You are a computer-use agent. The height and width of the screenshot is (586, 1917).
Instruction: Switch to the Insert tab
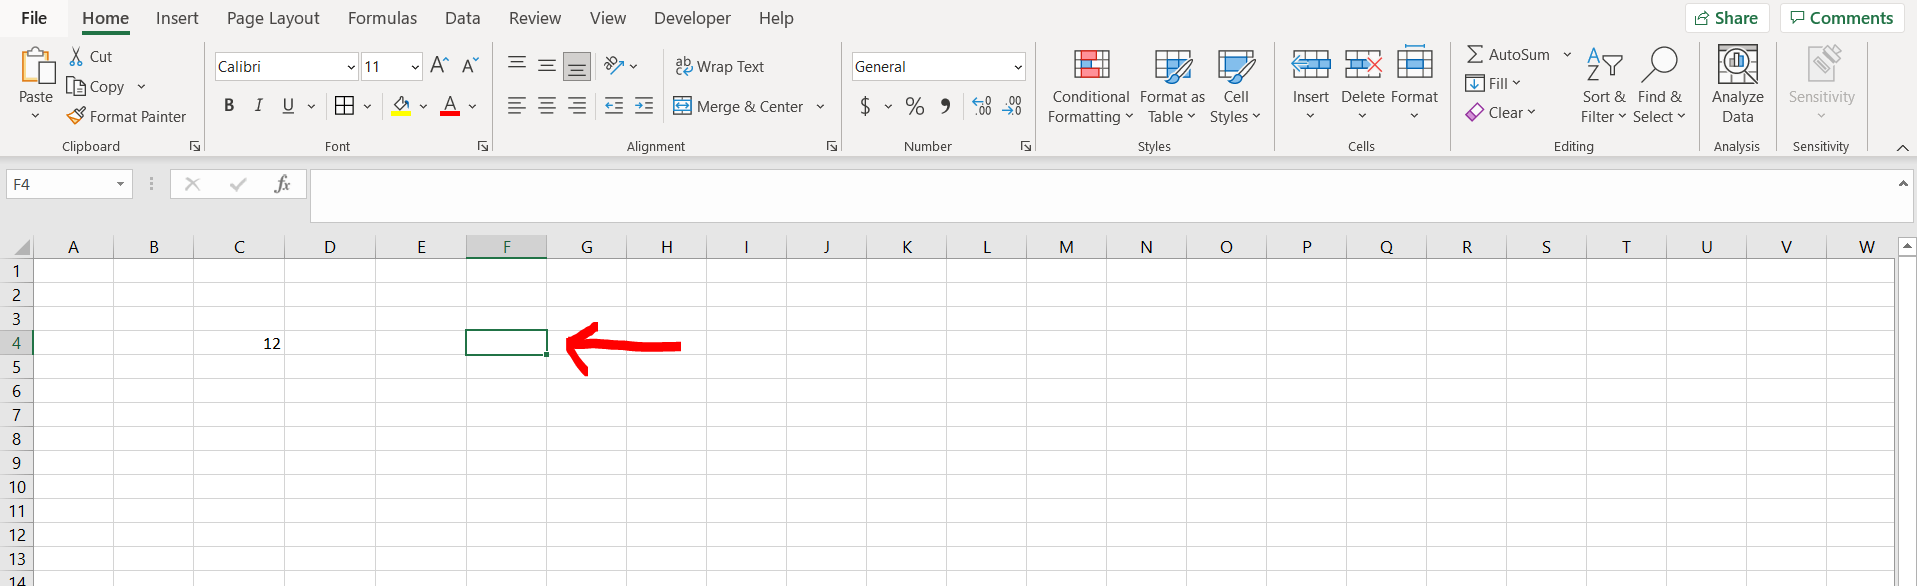[x=177, y=18]
